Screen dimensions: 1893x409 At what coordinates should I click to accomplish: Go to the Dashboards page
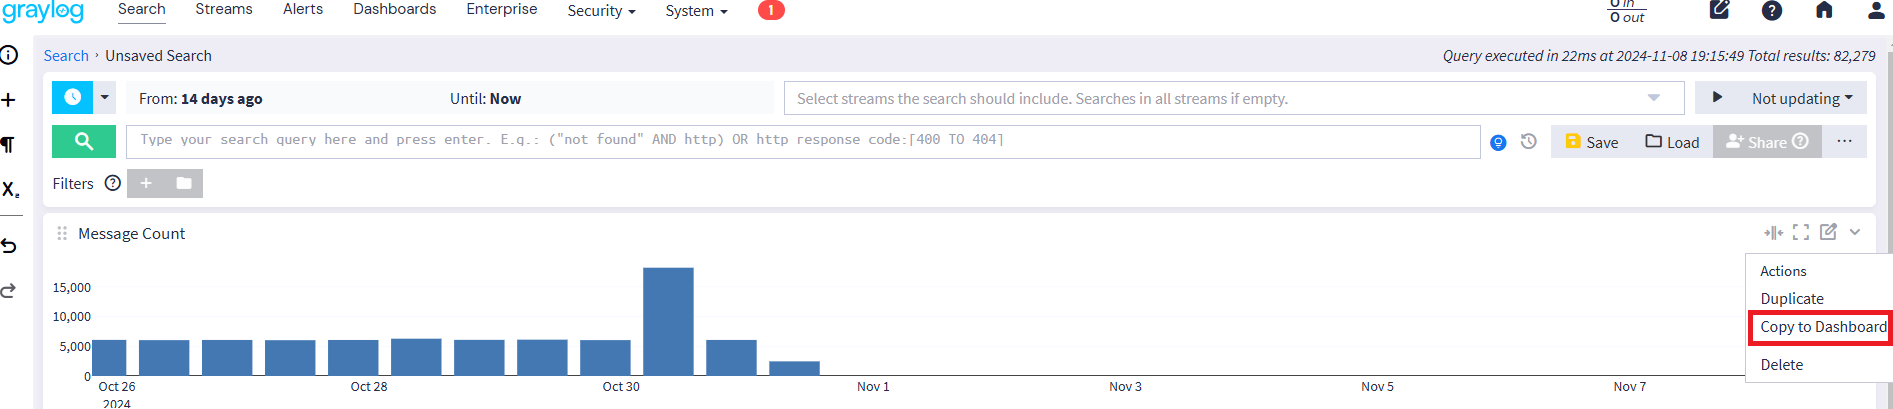(x=394, y=9)
